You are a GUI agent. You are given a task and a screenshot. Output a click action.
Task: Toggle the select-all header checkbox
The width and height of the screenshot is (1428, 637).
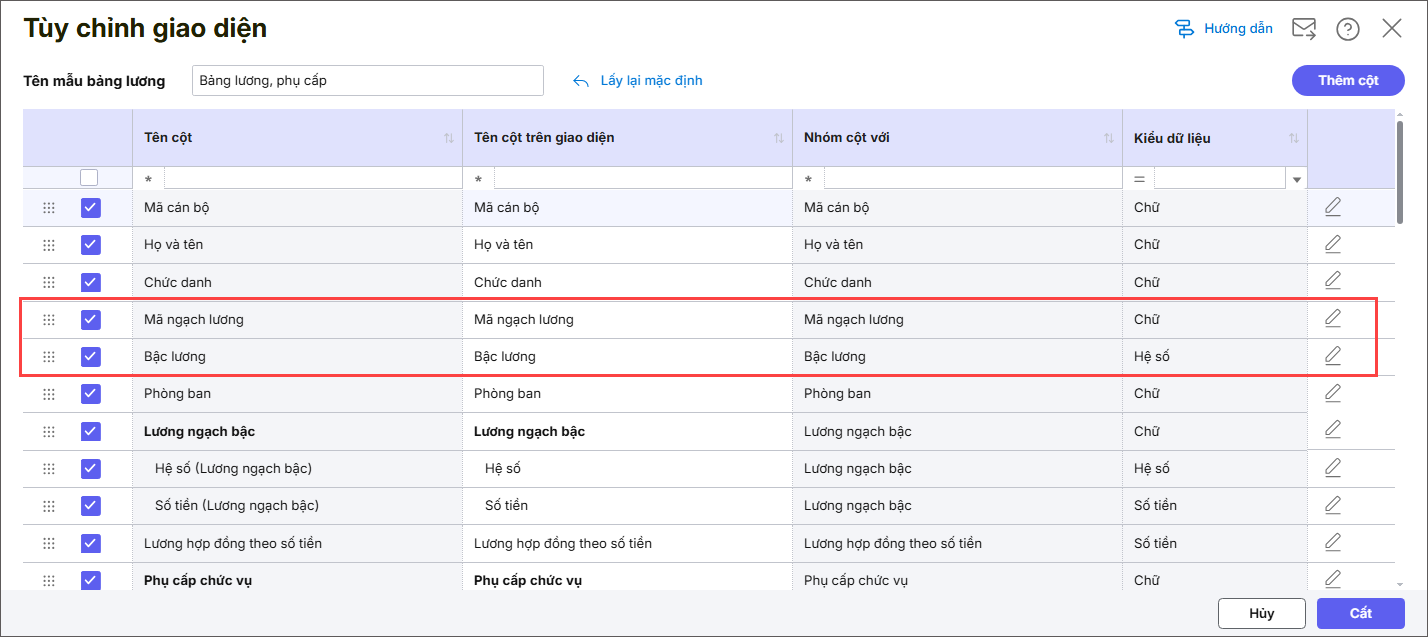point(89,177)
